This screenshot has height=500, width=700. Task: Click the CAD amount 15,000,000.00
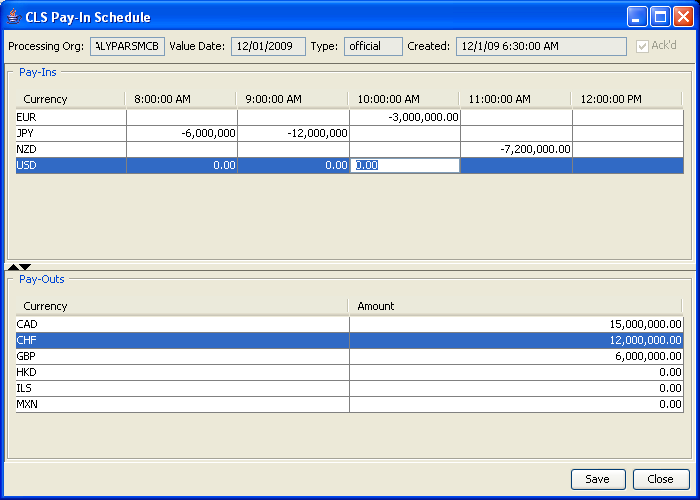[517, 325]
